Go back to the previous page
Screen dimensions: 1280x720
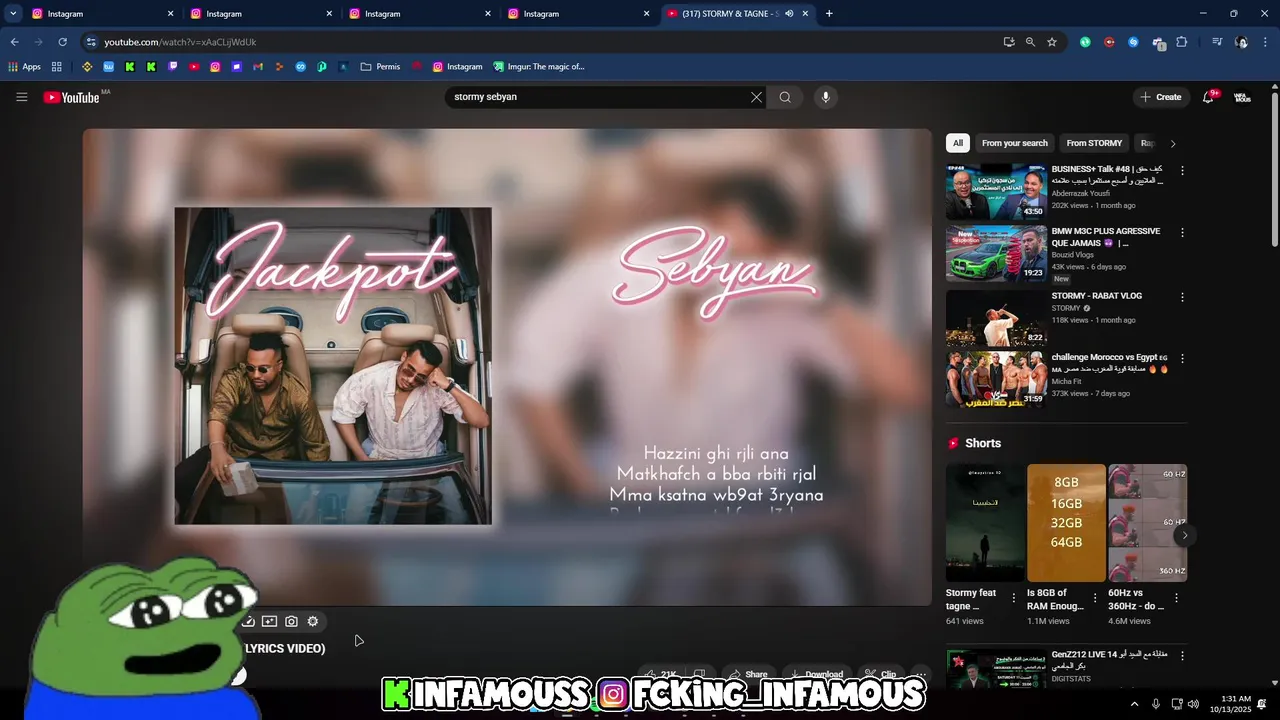14,42
